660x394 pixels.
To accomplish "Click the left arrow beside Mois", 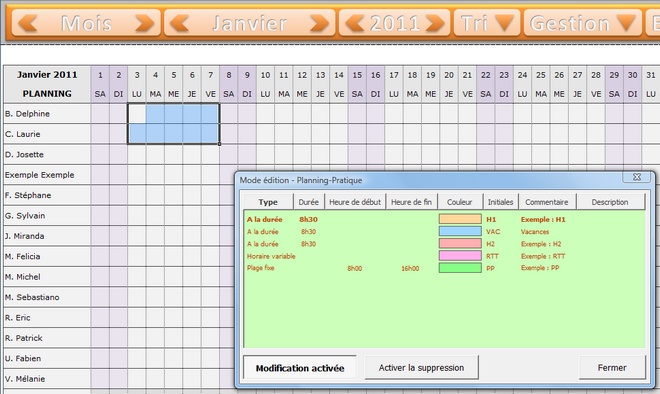I will pos(29,23).
